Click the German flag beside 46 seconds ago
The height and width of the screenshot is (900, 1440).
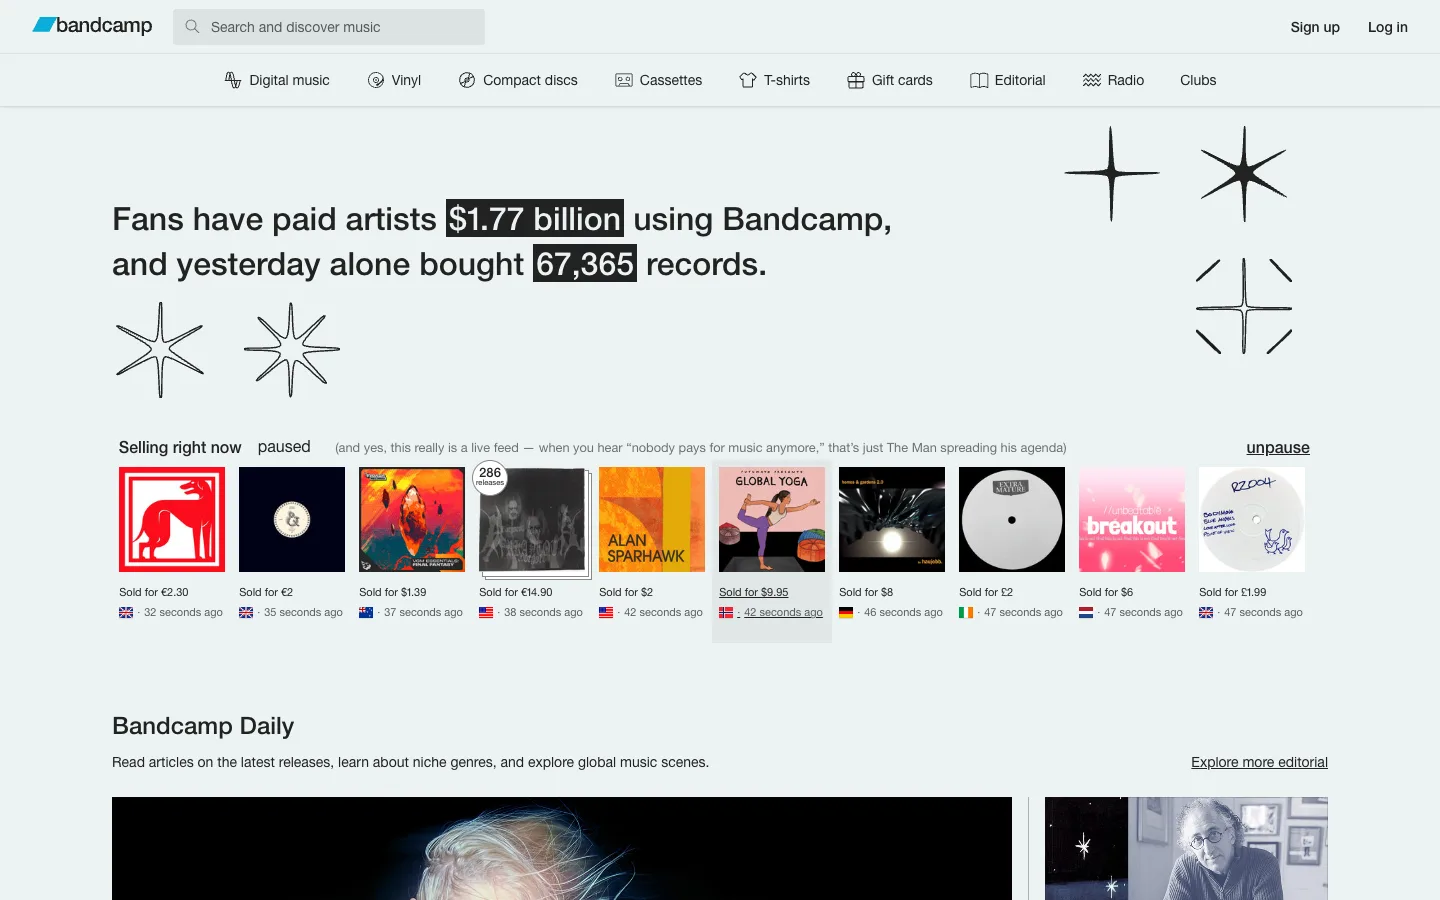click(846, 613)
